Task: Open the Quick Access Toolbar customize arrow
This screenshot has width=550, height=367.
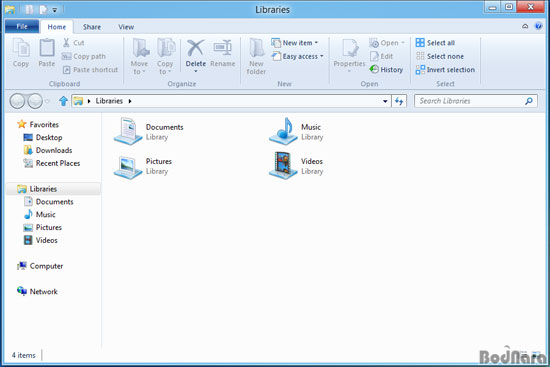Action: (x=55, y=10)
